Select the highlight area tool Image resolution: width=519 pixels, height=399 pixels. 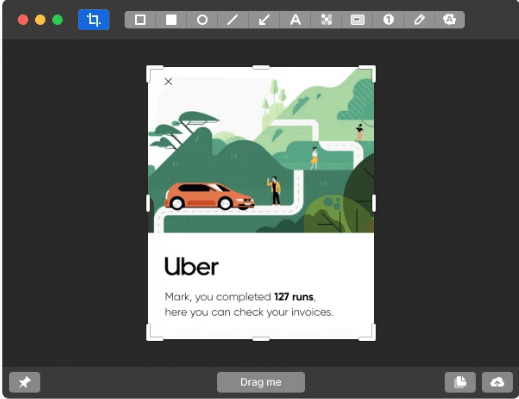click(357, 20)
